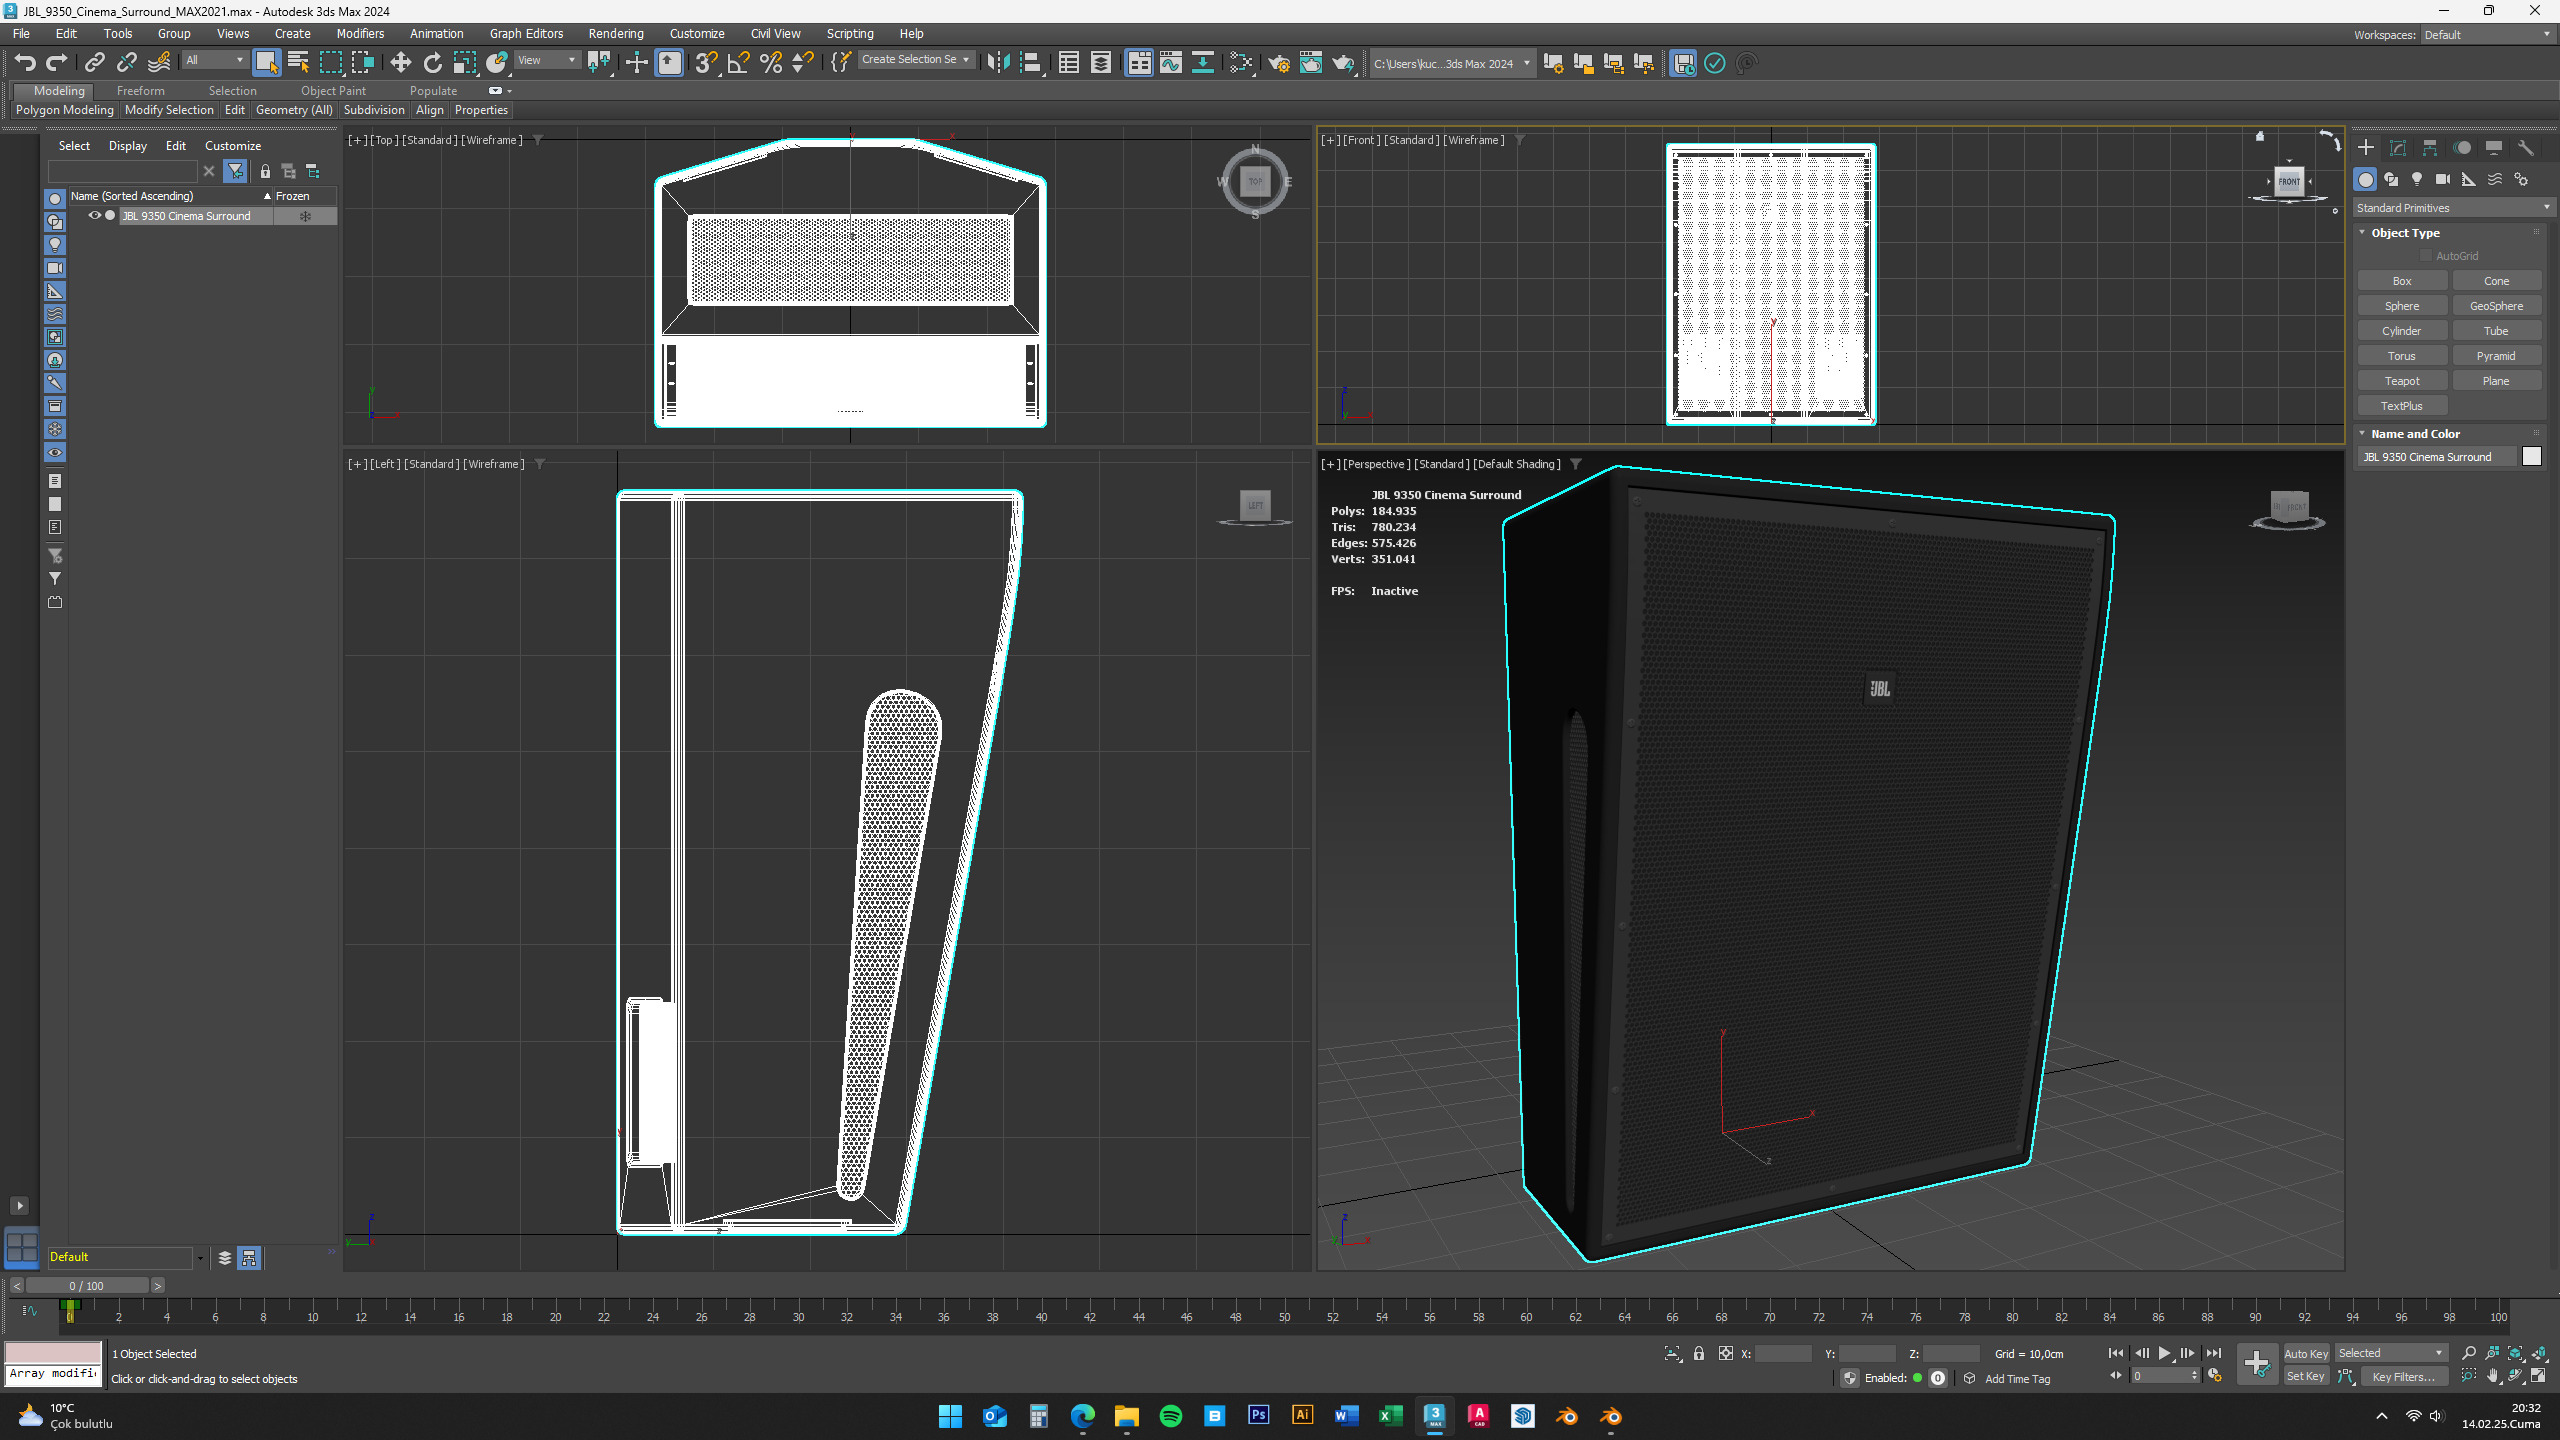Image resolution: width=2560 pixels, height=1440 pixels.
Task: Open the Utilities wrench panel tab
Action: pyautogui.click(x=2526, y=147)
